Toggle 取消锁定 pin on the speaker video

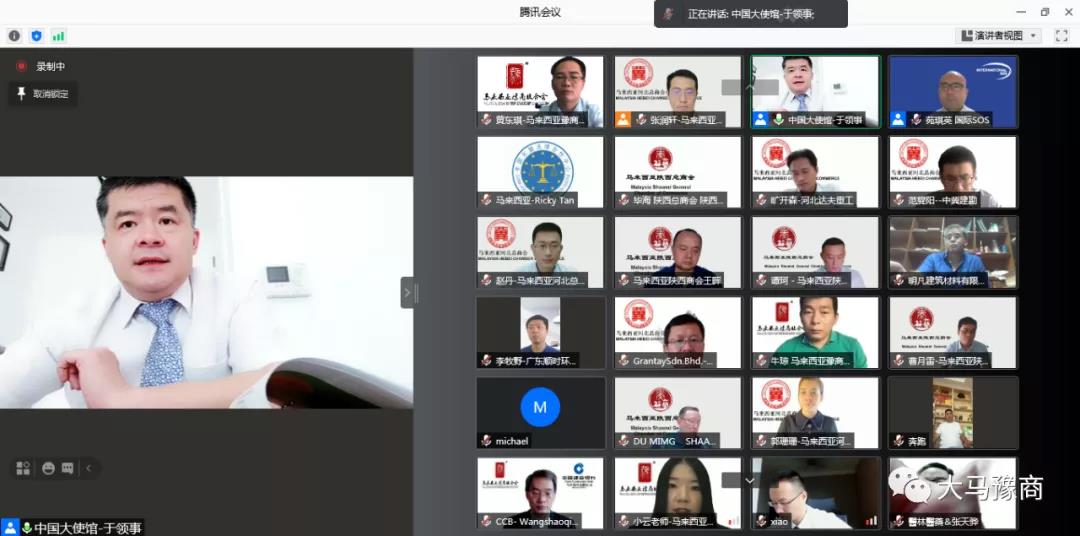tap(43, 94)
